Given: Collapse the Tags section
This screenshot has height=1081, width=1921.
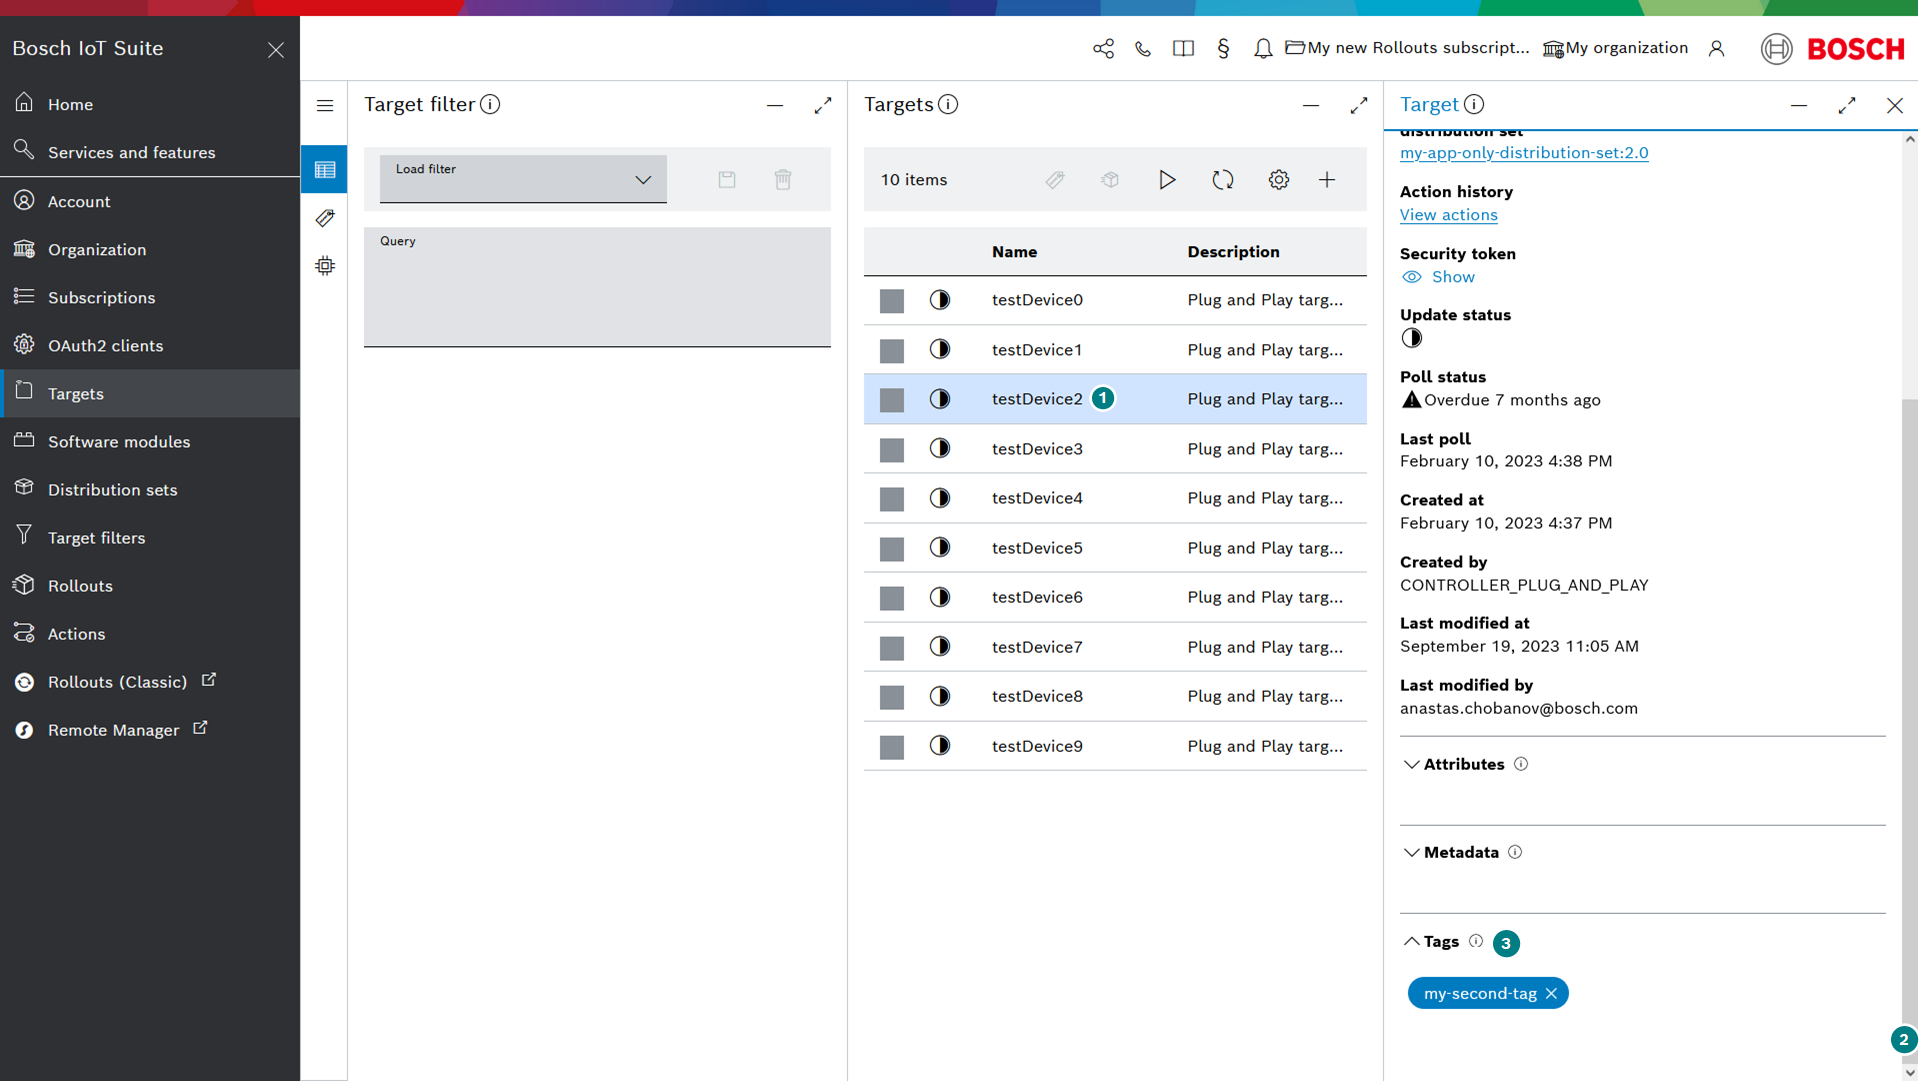Looking at the screenshot, I should click(1411, 942).
